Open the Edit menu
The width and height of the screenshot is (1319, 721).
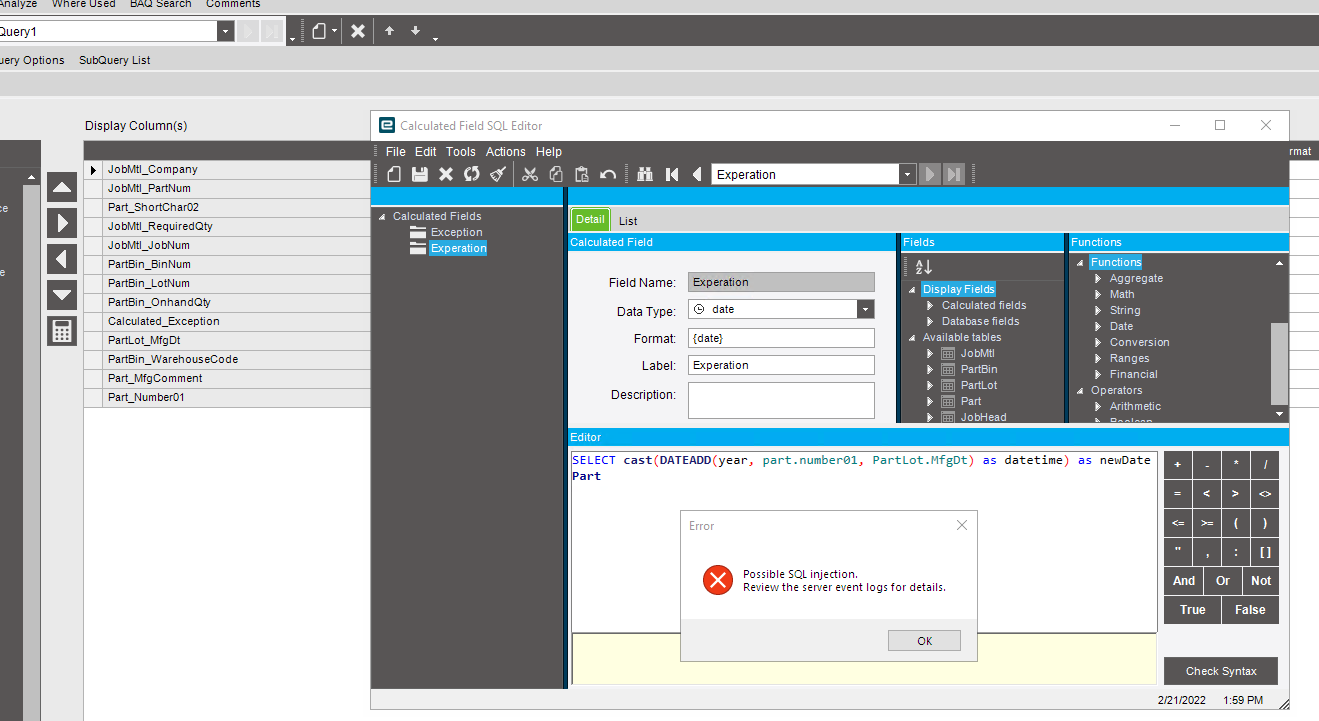tap(426, 152)
